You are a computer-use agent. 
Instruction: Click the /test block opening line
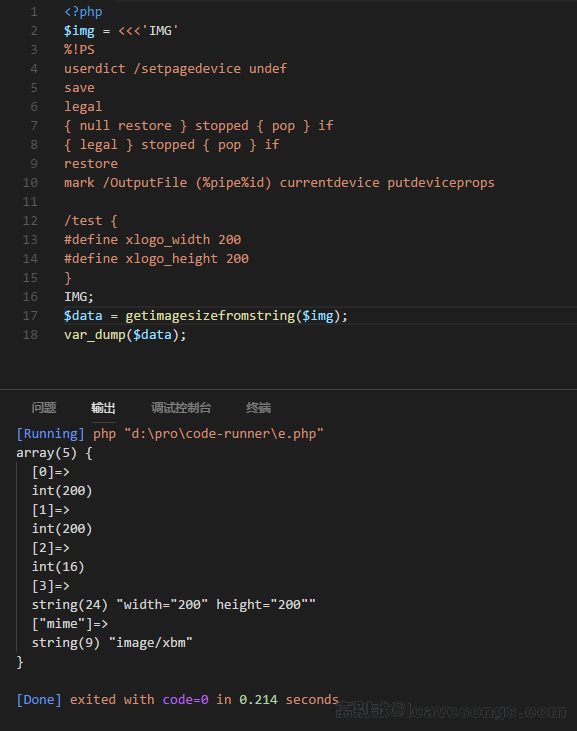[90, 221]
